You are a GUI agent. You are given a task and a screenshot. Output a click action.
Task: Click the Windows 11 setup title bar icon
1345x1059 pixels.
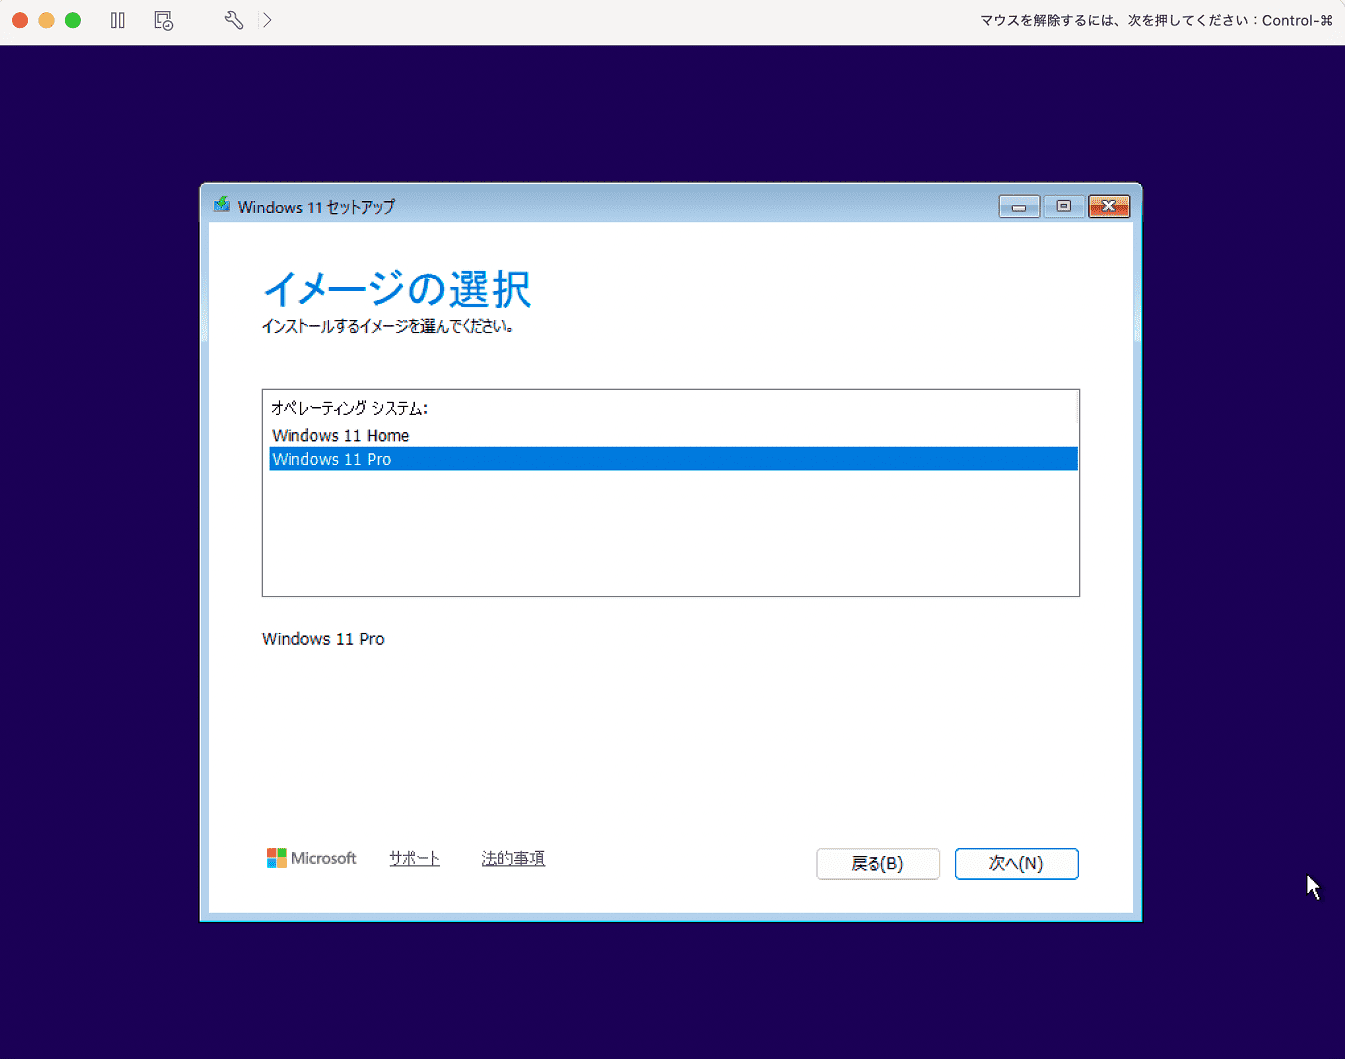tap(222, 205)
